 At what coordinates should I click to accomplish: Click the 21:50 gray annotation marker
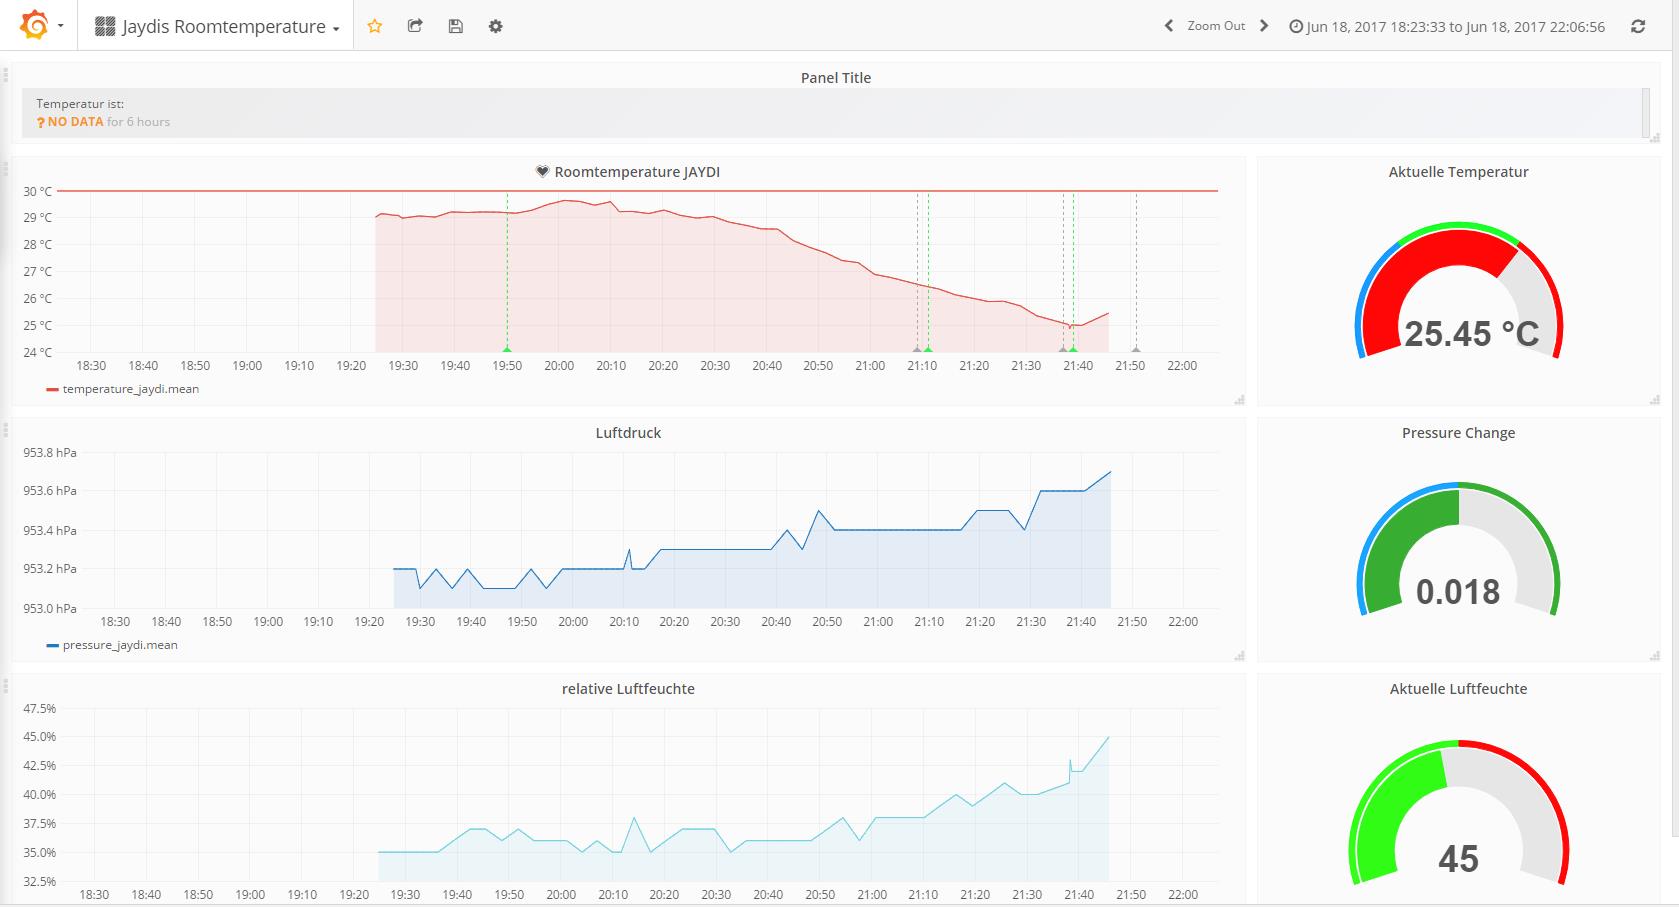(1136, 349)
